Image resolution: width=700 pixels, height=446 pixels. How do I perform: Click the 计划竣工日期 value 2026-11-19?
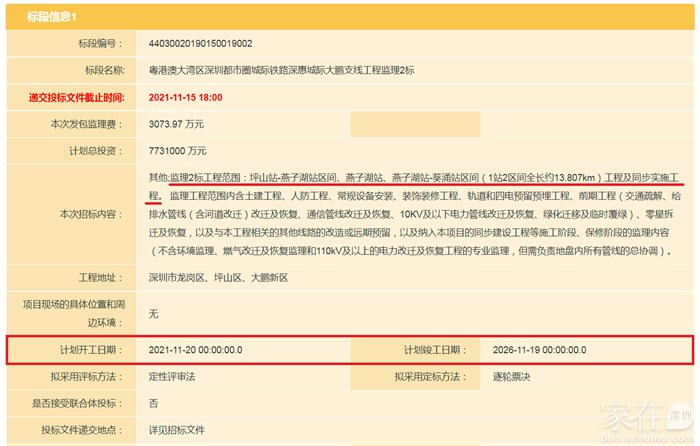click(x=539, y=350)
